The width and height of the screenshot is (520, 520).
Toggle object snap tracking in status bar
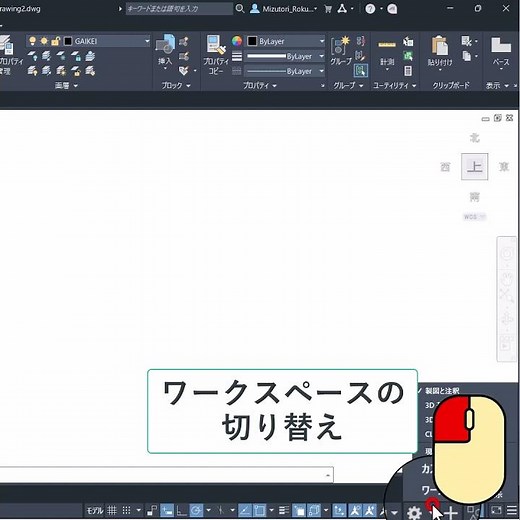coord(245,510)
